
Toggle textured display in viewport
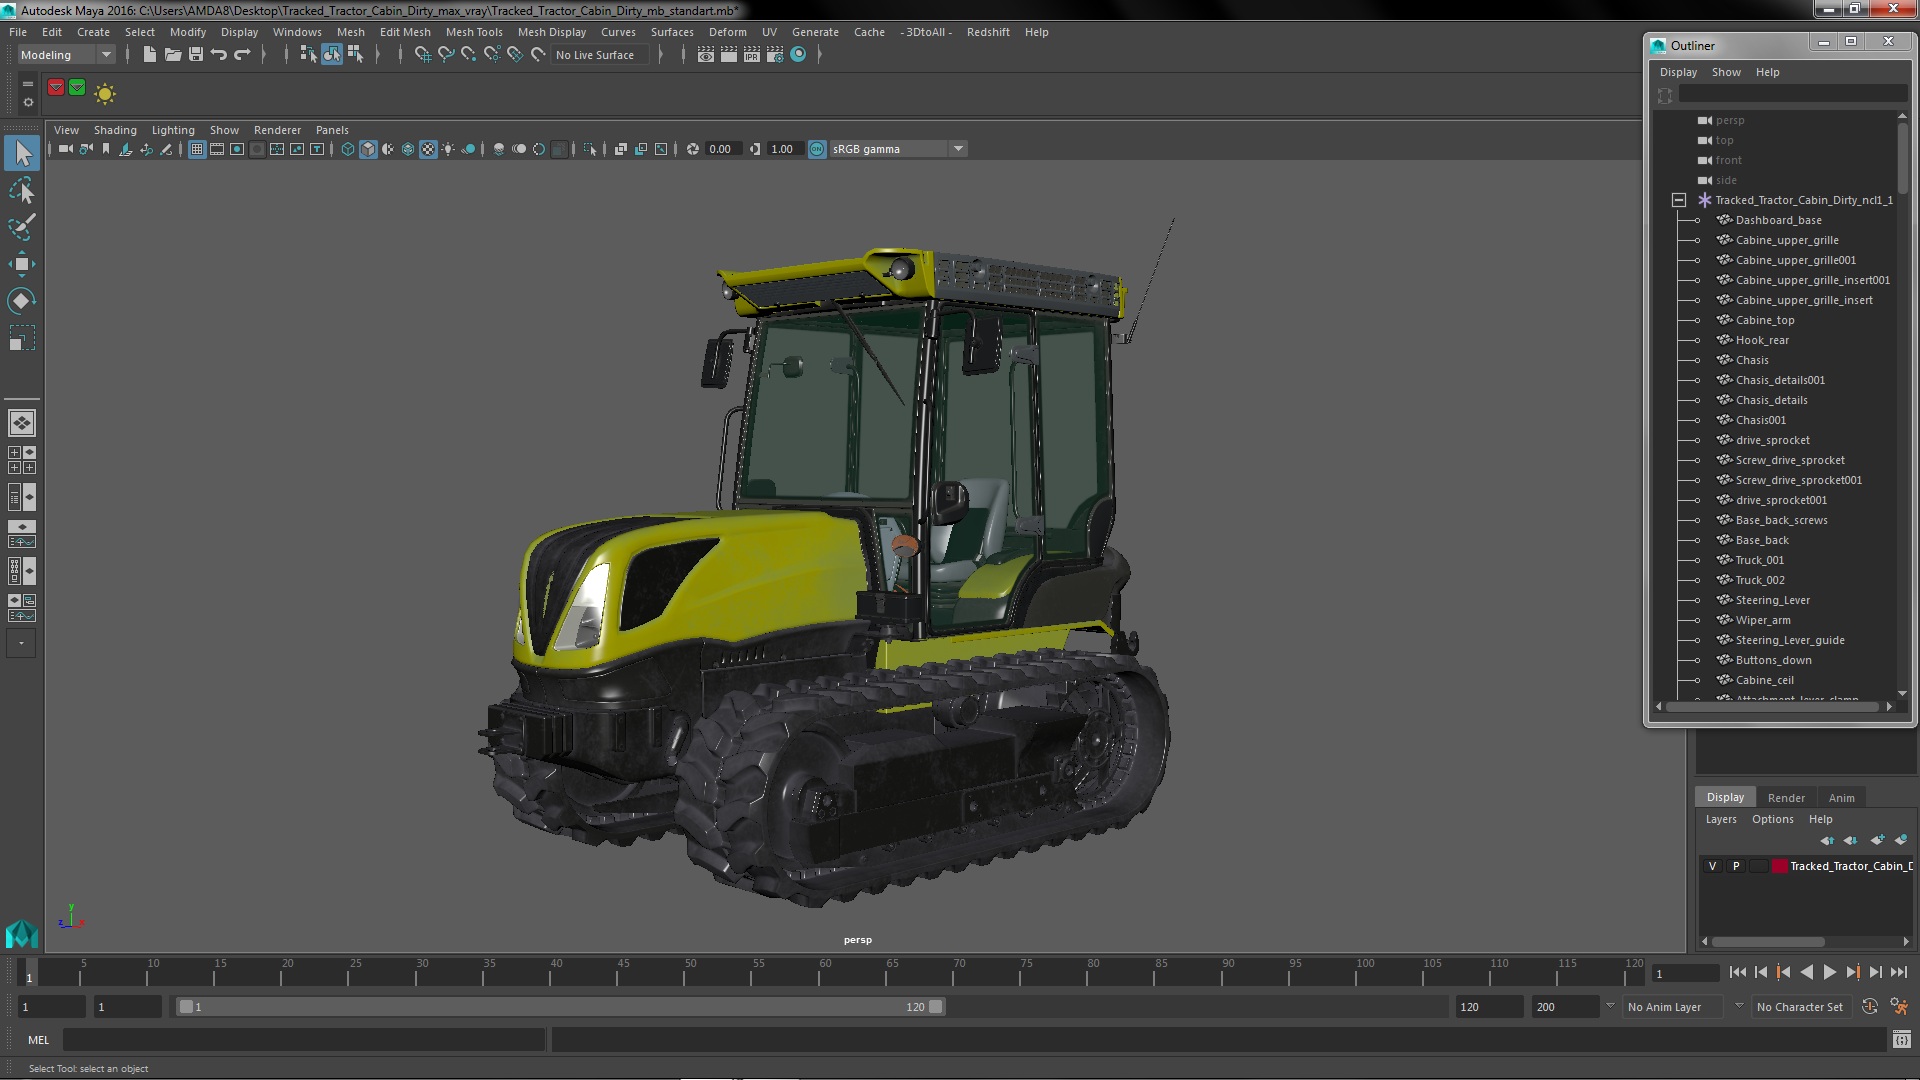click(x=428, y=149)
